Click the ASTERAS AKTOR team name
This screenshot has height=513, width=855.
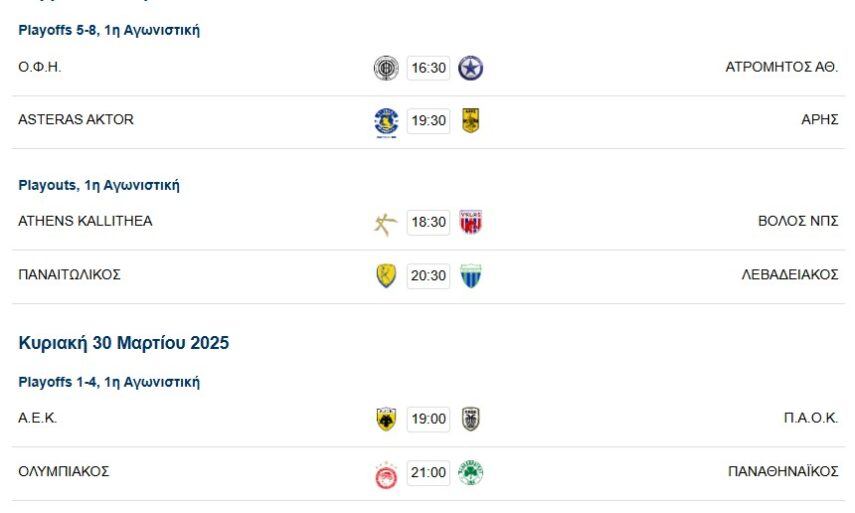click(76, 120)
